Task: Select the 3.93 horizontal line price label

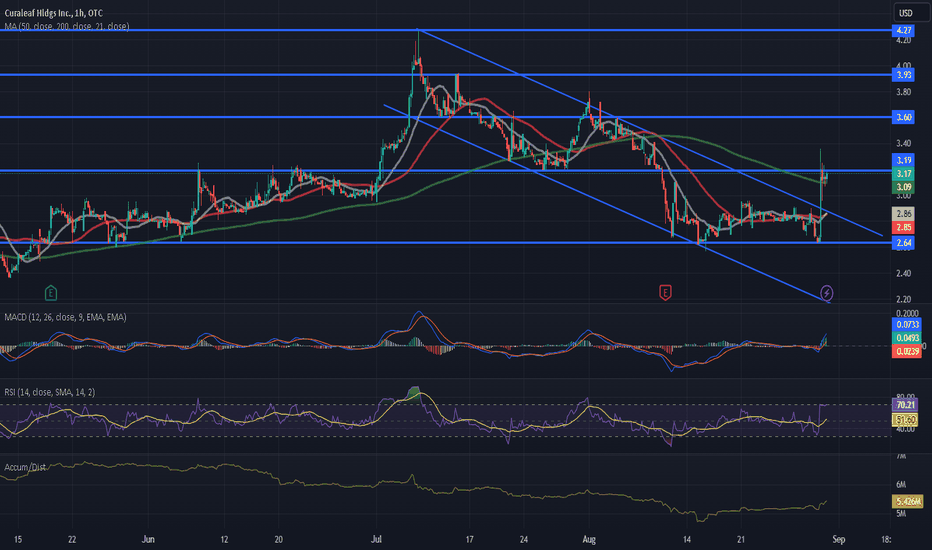Action: (903, 75)
